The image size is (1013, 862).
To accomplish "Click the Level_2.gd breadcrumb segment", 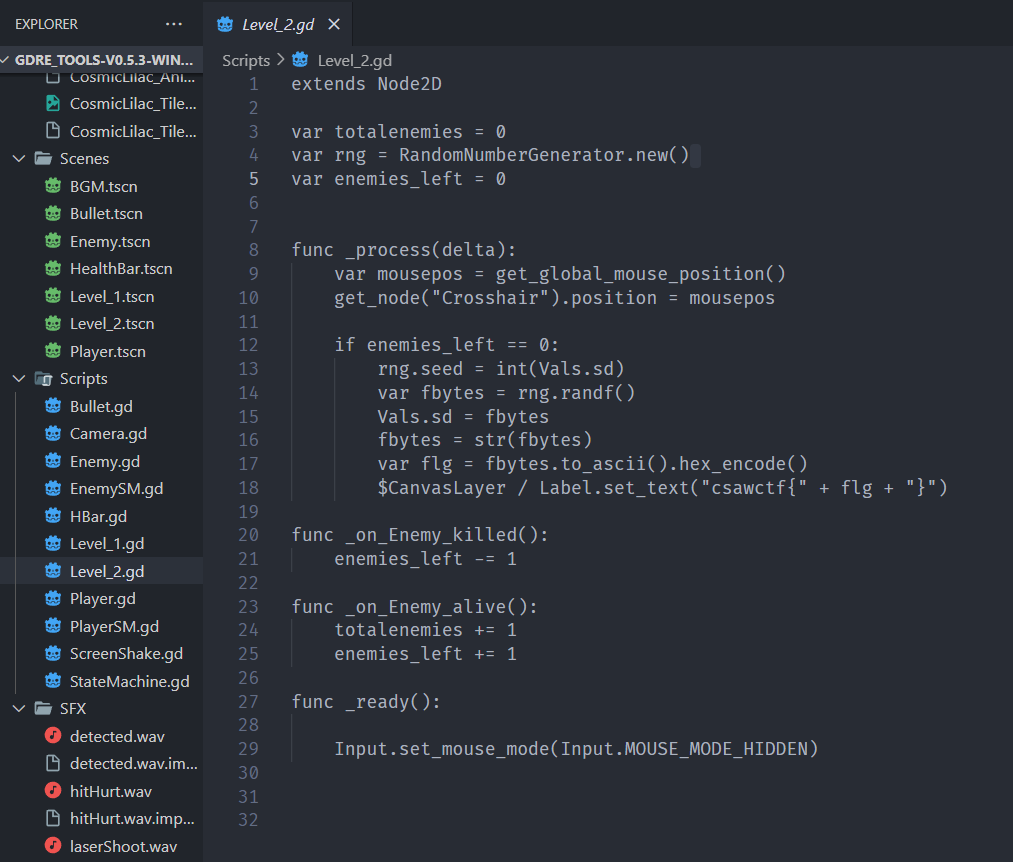I will (x=355, y=60).
